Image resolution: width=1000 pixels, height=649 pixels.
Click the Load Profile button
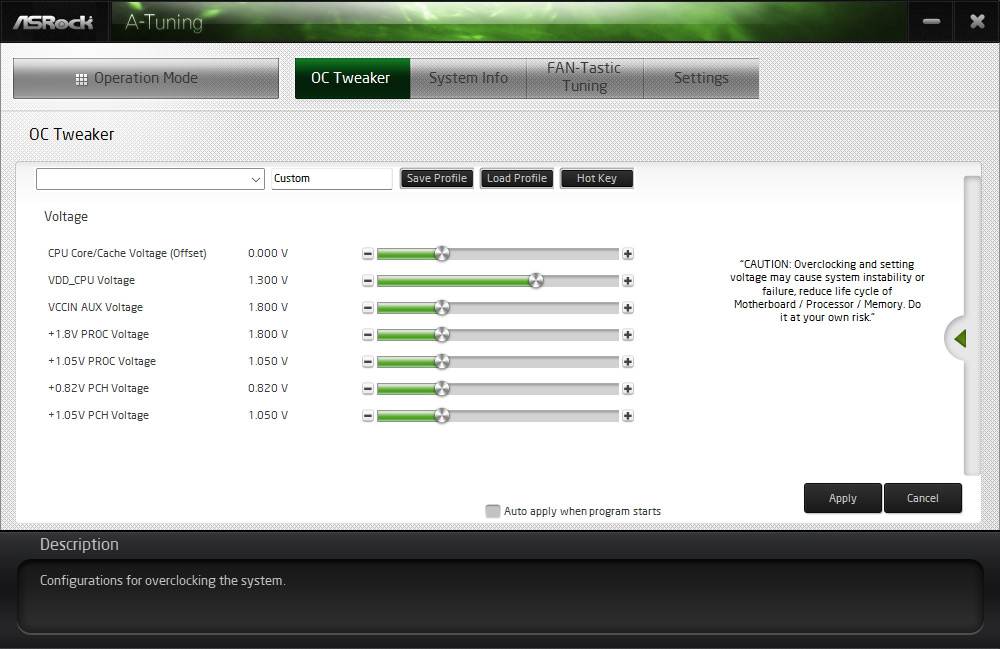pos(517,179)
